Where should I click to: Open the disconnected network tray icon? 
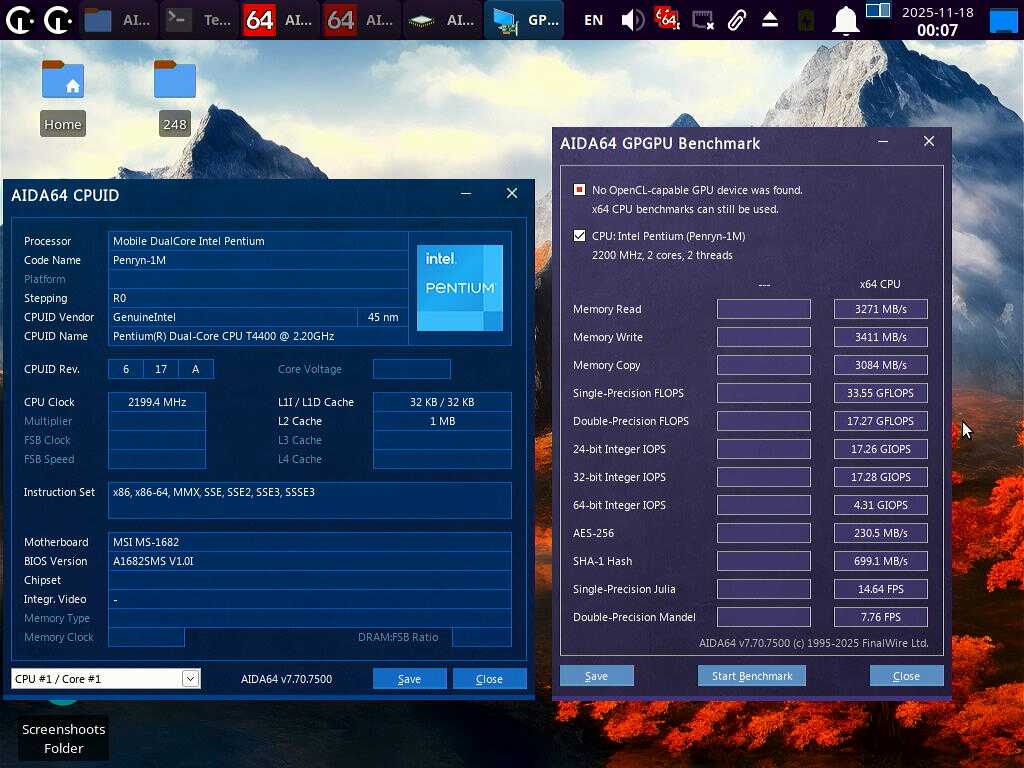(702, 20)
